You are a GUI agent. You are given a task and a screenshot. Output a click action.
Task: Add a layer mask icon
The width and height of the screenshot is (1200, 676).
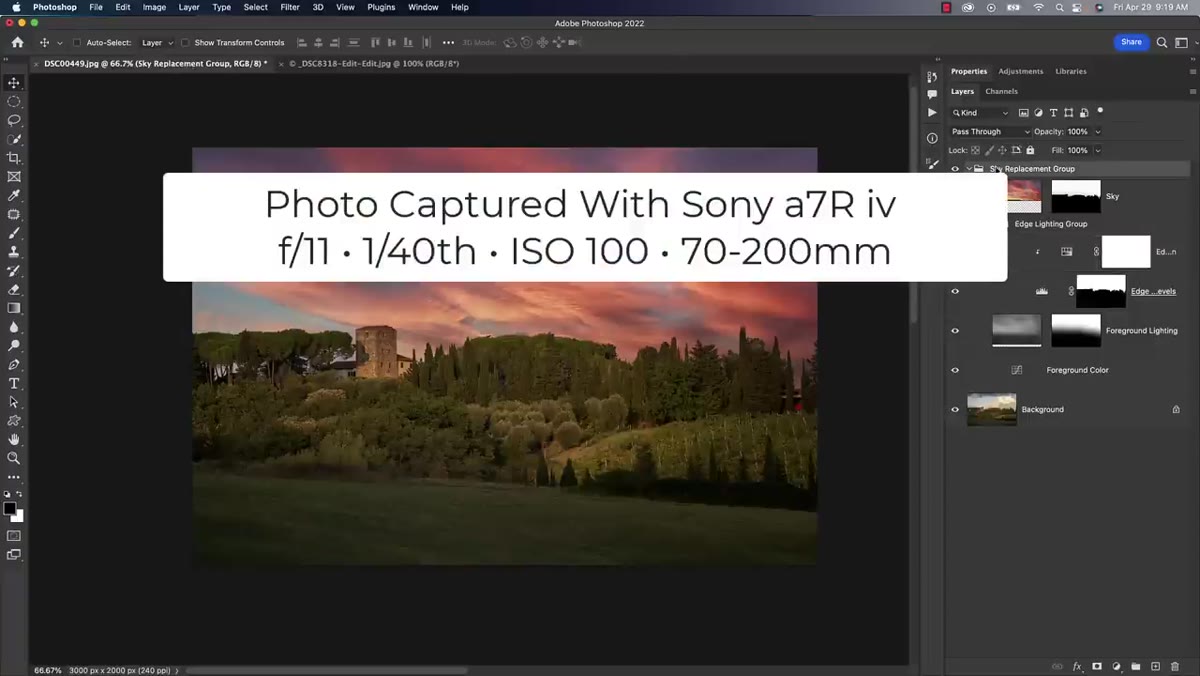(1097, 666)
